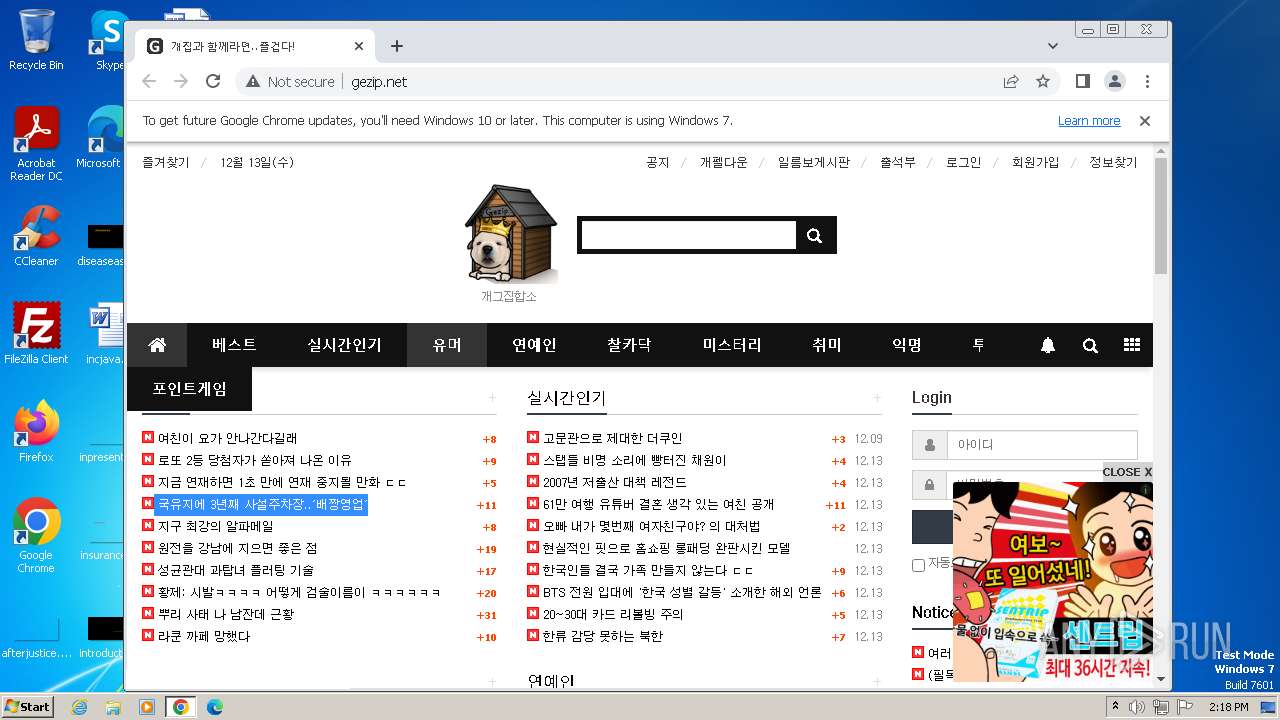1280x720 pixels.
Task: Expand 포인트게임 section with plus
Action: pos(491,398)
